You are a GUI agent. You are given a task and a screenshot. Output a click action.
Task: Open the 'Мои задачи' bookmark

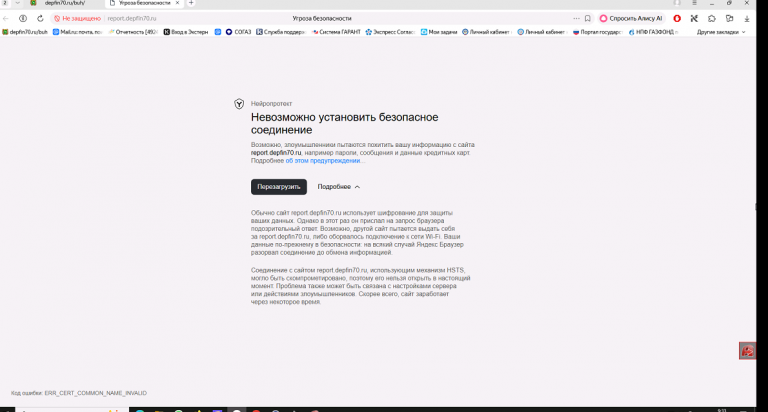coord(439,32)
